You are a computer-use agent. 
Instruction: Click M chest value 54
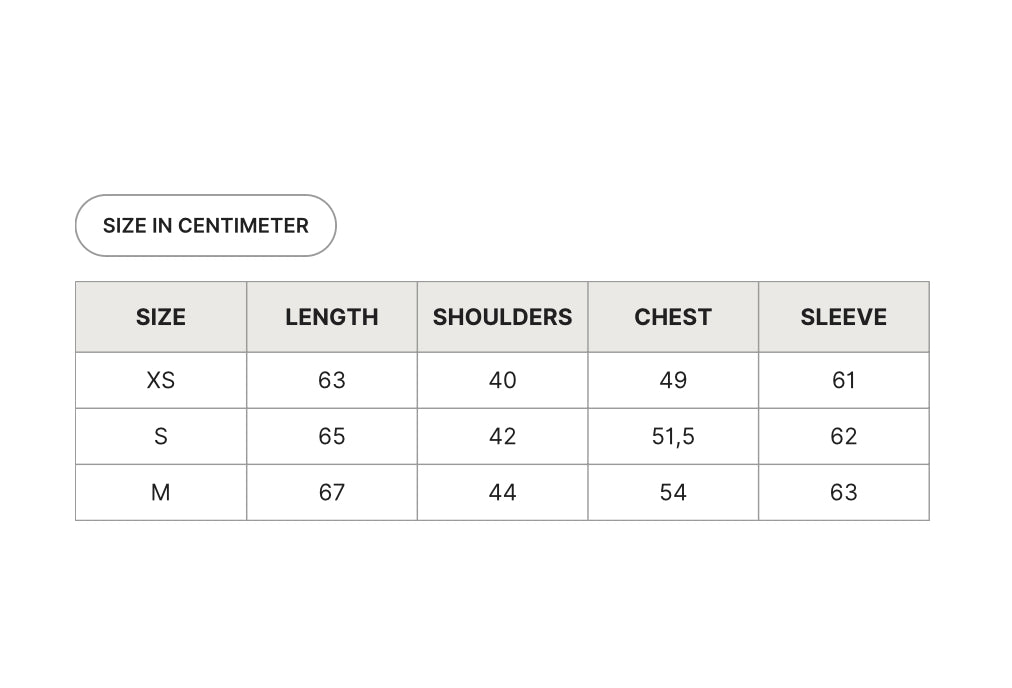click(673, 492)
